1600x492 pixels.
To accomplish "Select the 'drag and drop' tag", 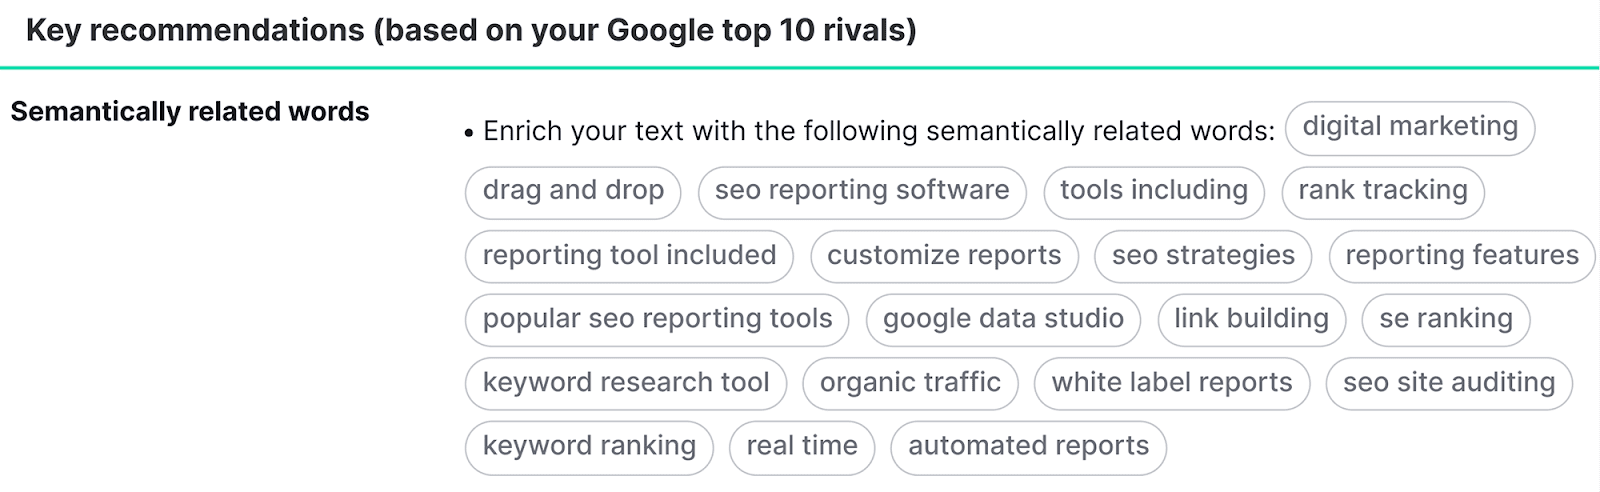I will [x=573, y=191].
